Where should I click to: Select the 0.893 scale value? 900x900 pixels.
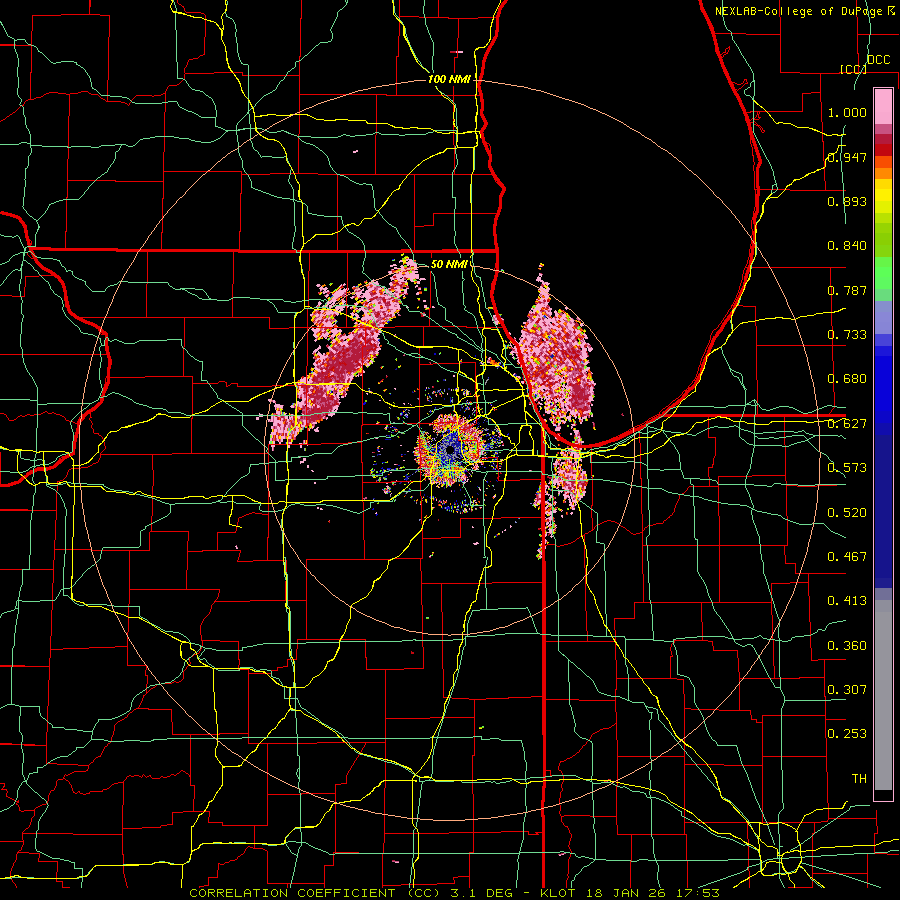coord(847,201)
